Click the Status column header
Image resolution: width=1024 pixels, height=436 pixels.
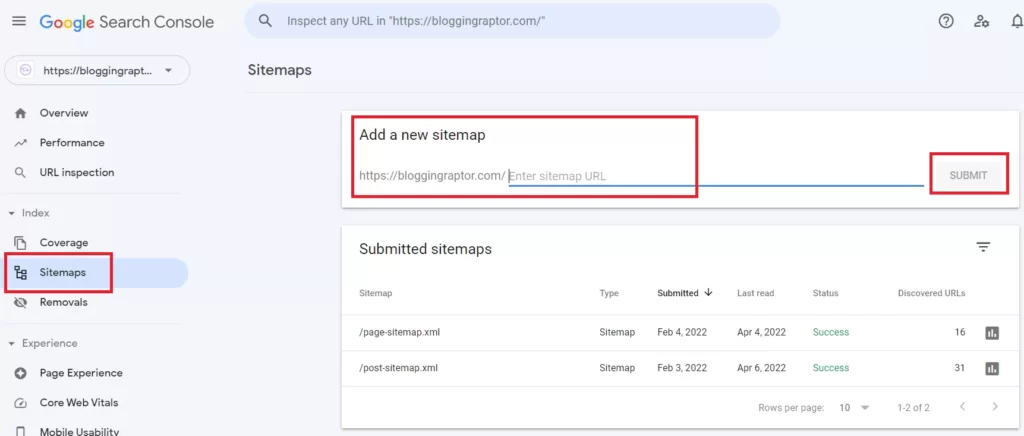[825, 293]
